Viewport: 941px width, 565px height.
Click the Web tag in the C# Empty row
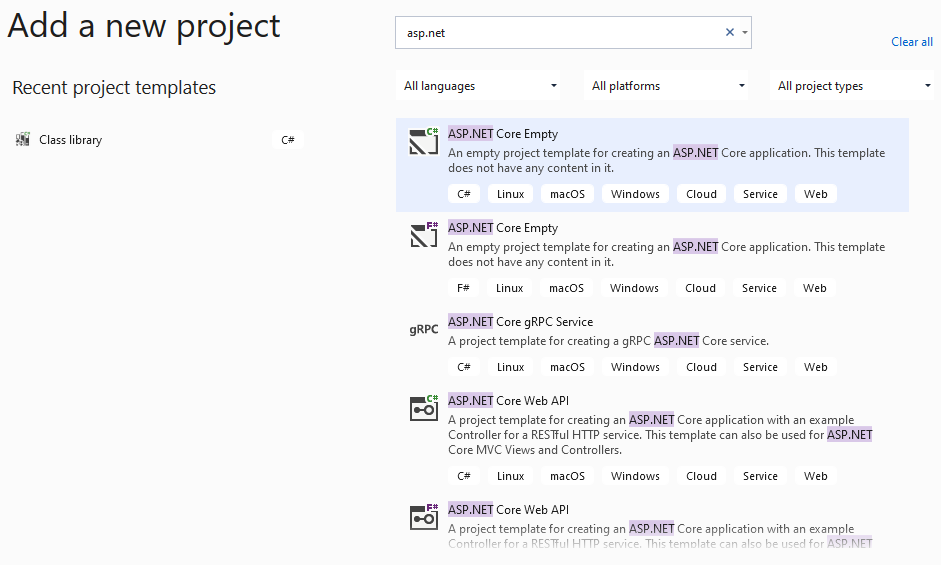click(815, 194)
